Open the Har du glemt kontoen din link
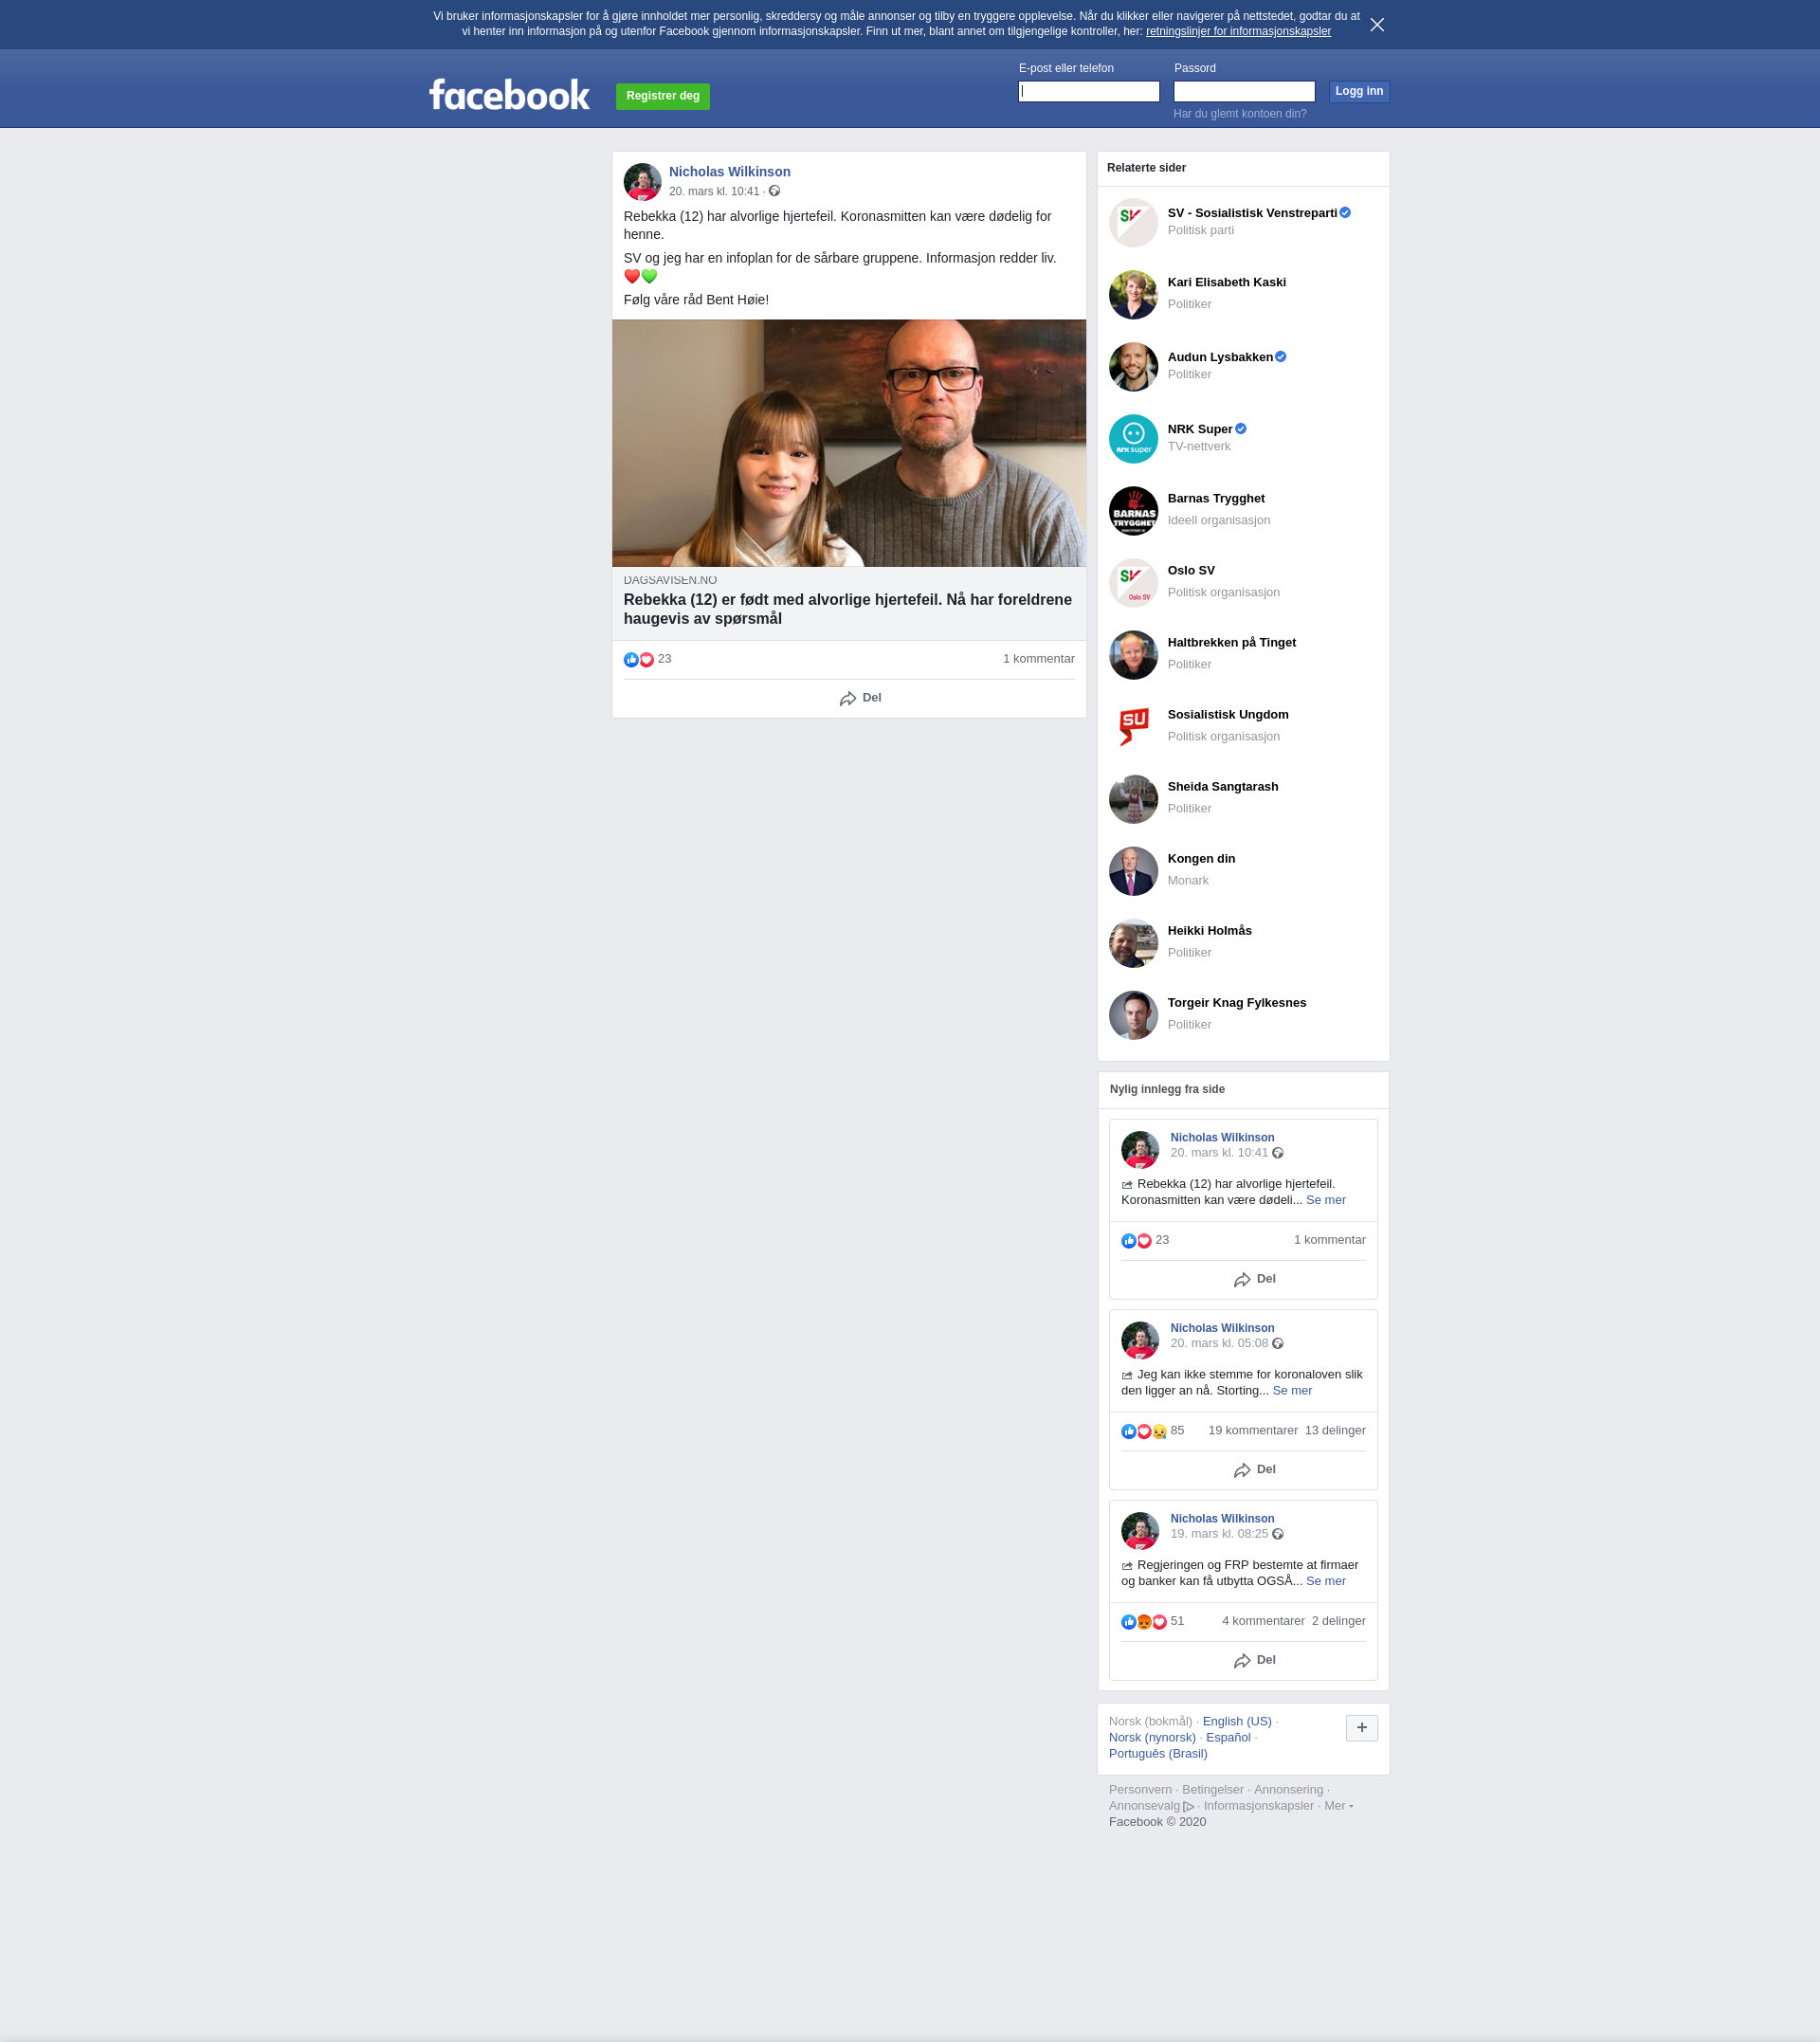 click(x=1239, y=114)
